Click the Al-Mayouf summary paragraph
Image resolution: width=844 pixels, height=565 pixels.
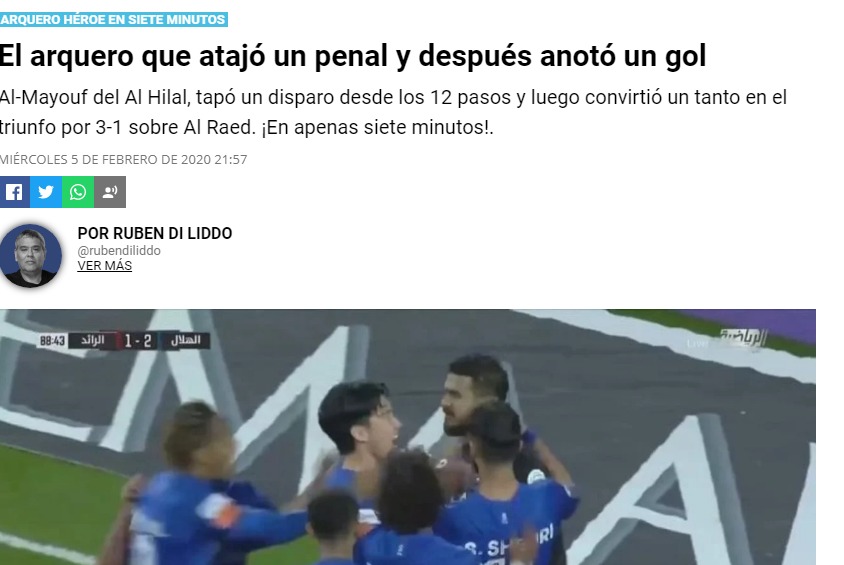(393, 112)
